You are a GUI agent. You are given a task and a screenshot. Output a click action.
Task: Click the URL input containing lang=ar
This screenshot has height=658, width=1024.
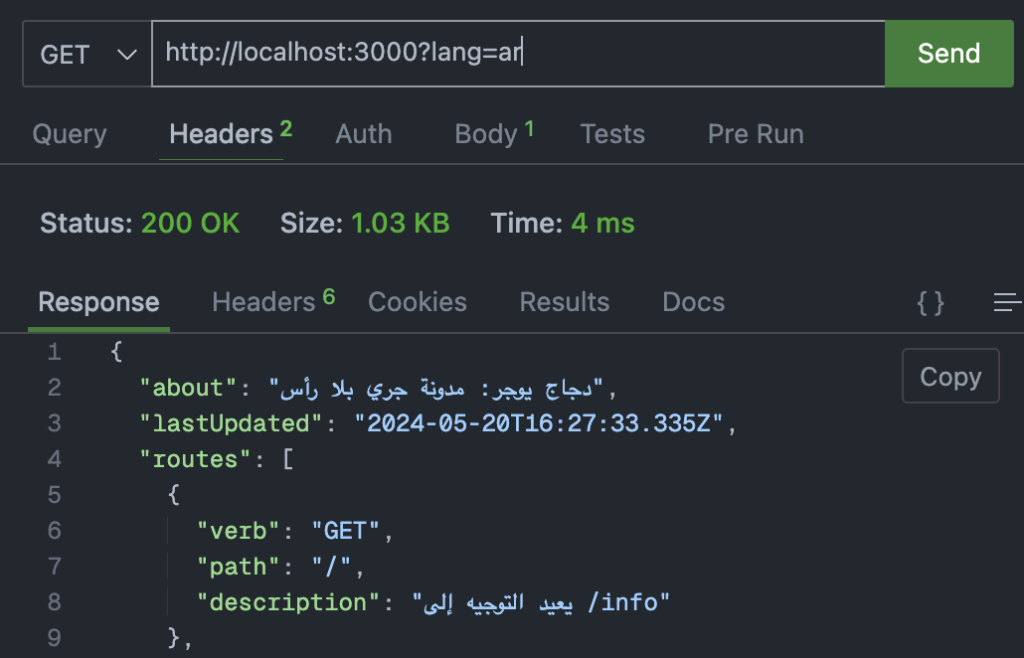(x=518, y=54)
